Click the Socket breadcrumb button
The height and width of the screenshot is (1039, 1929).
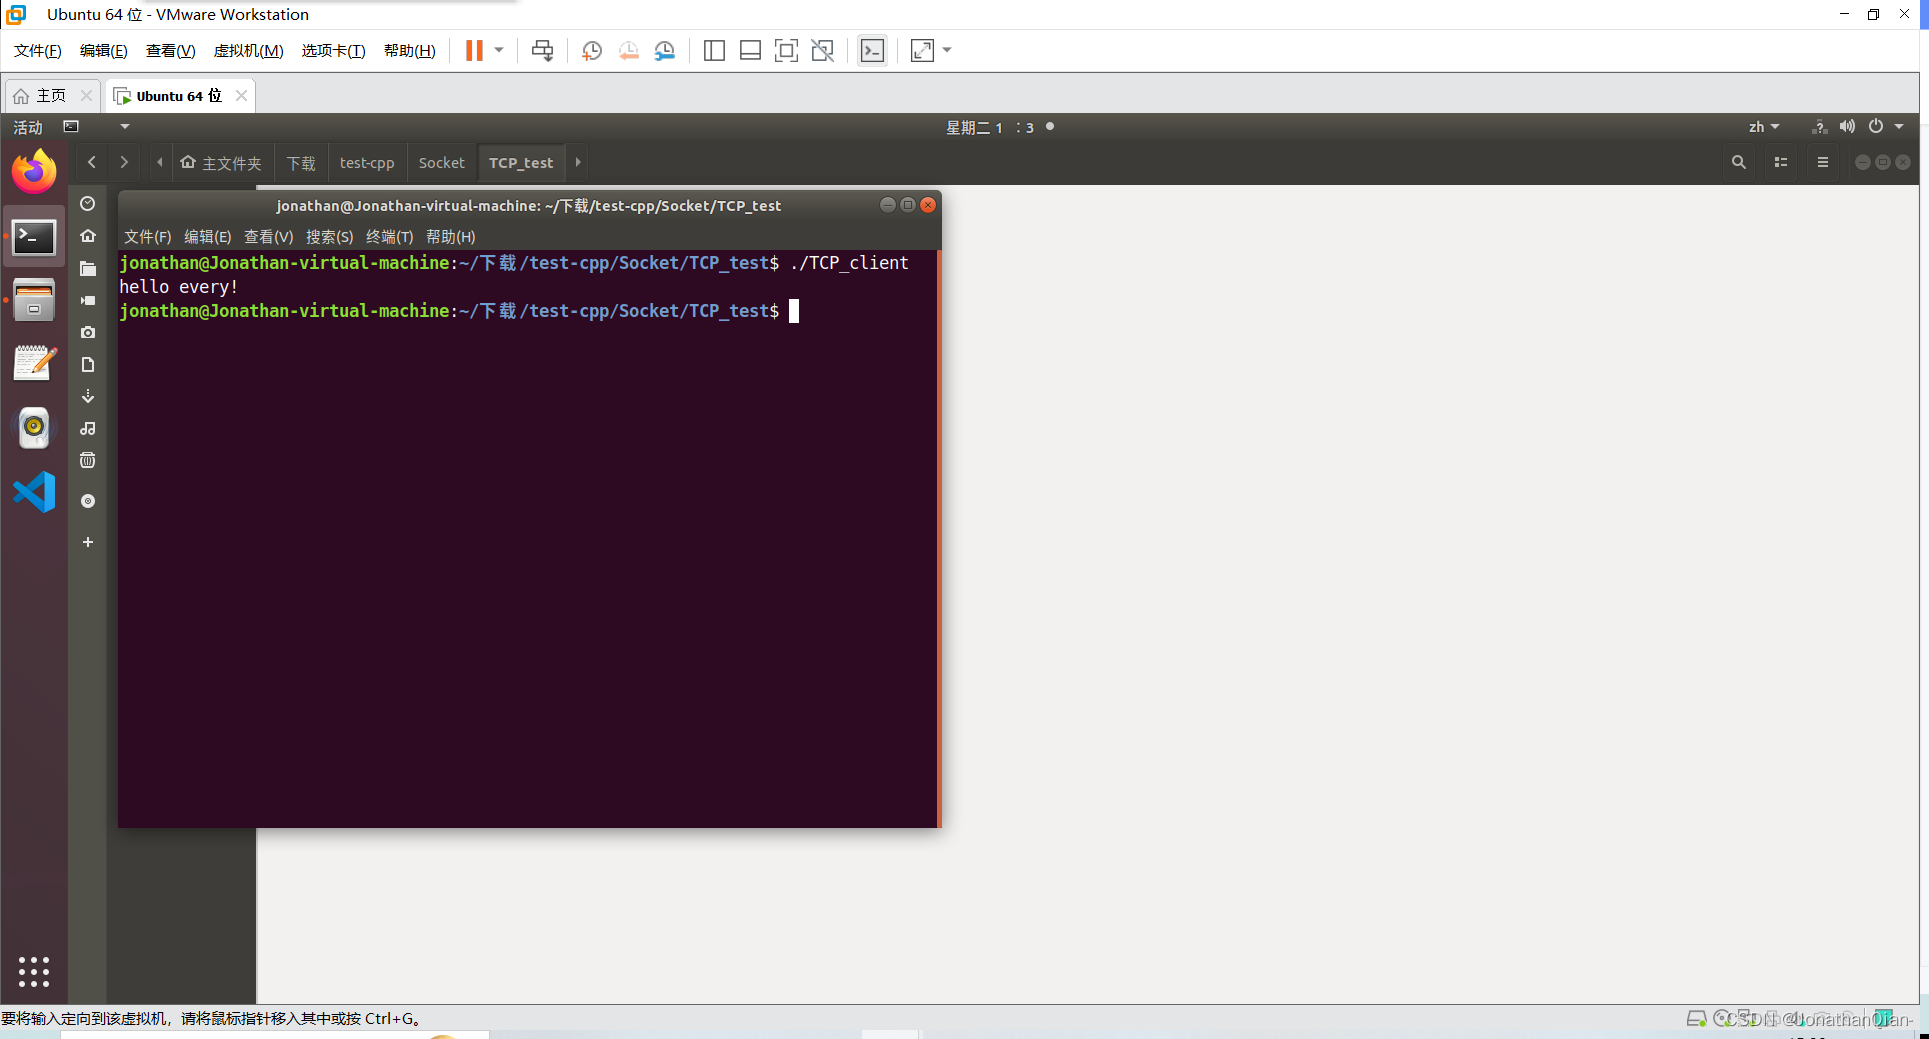441,163
